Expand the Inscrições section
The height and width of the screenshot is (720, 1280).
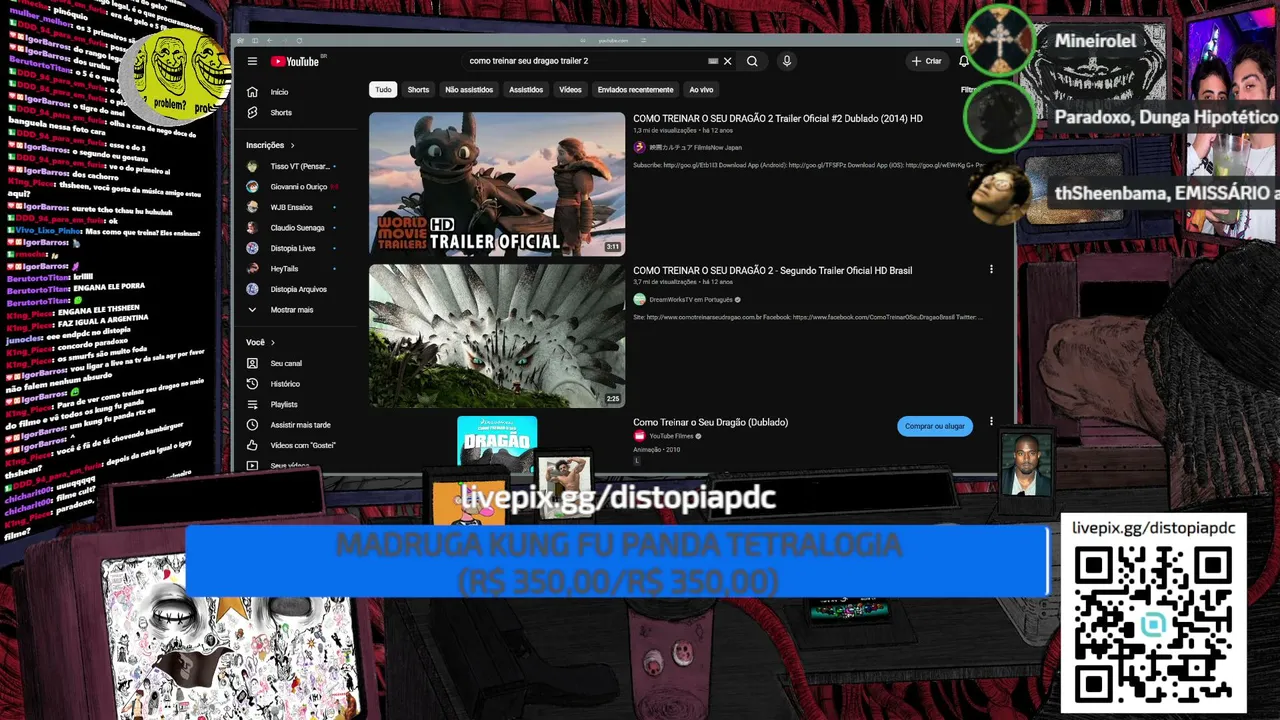point(269,145)
